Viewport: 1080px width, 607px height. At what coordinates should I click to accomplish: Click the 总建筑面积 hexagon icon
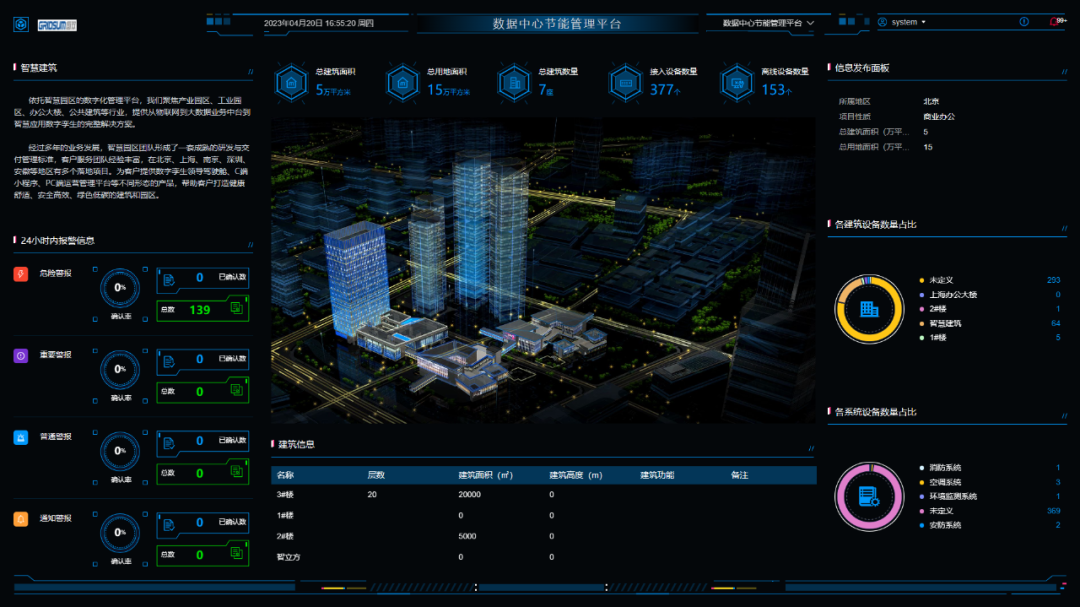[x=291, y=83]
